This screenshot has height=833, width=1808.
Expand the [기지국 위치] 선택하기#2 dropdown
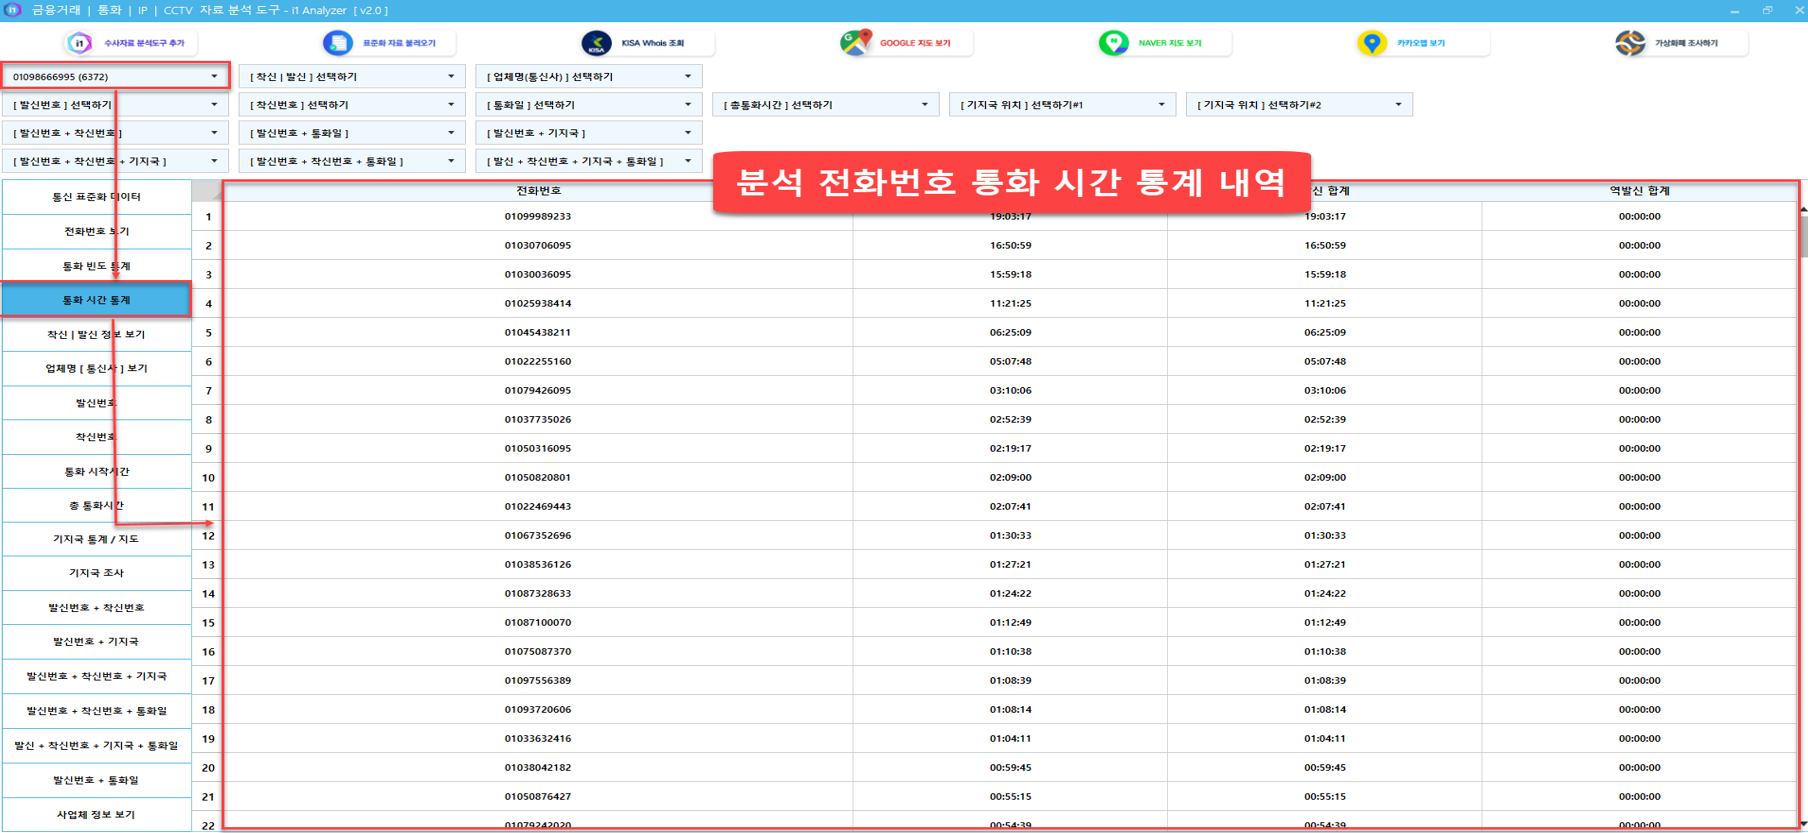point(1398,104)
